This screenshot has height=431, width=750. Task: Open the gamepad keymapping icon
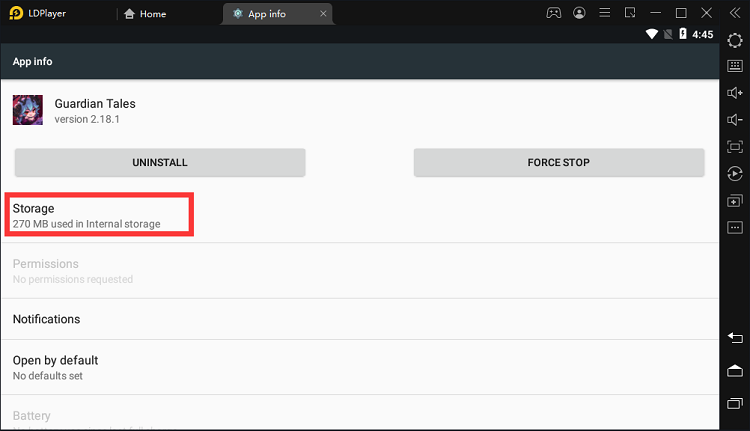click(554, 13)
